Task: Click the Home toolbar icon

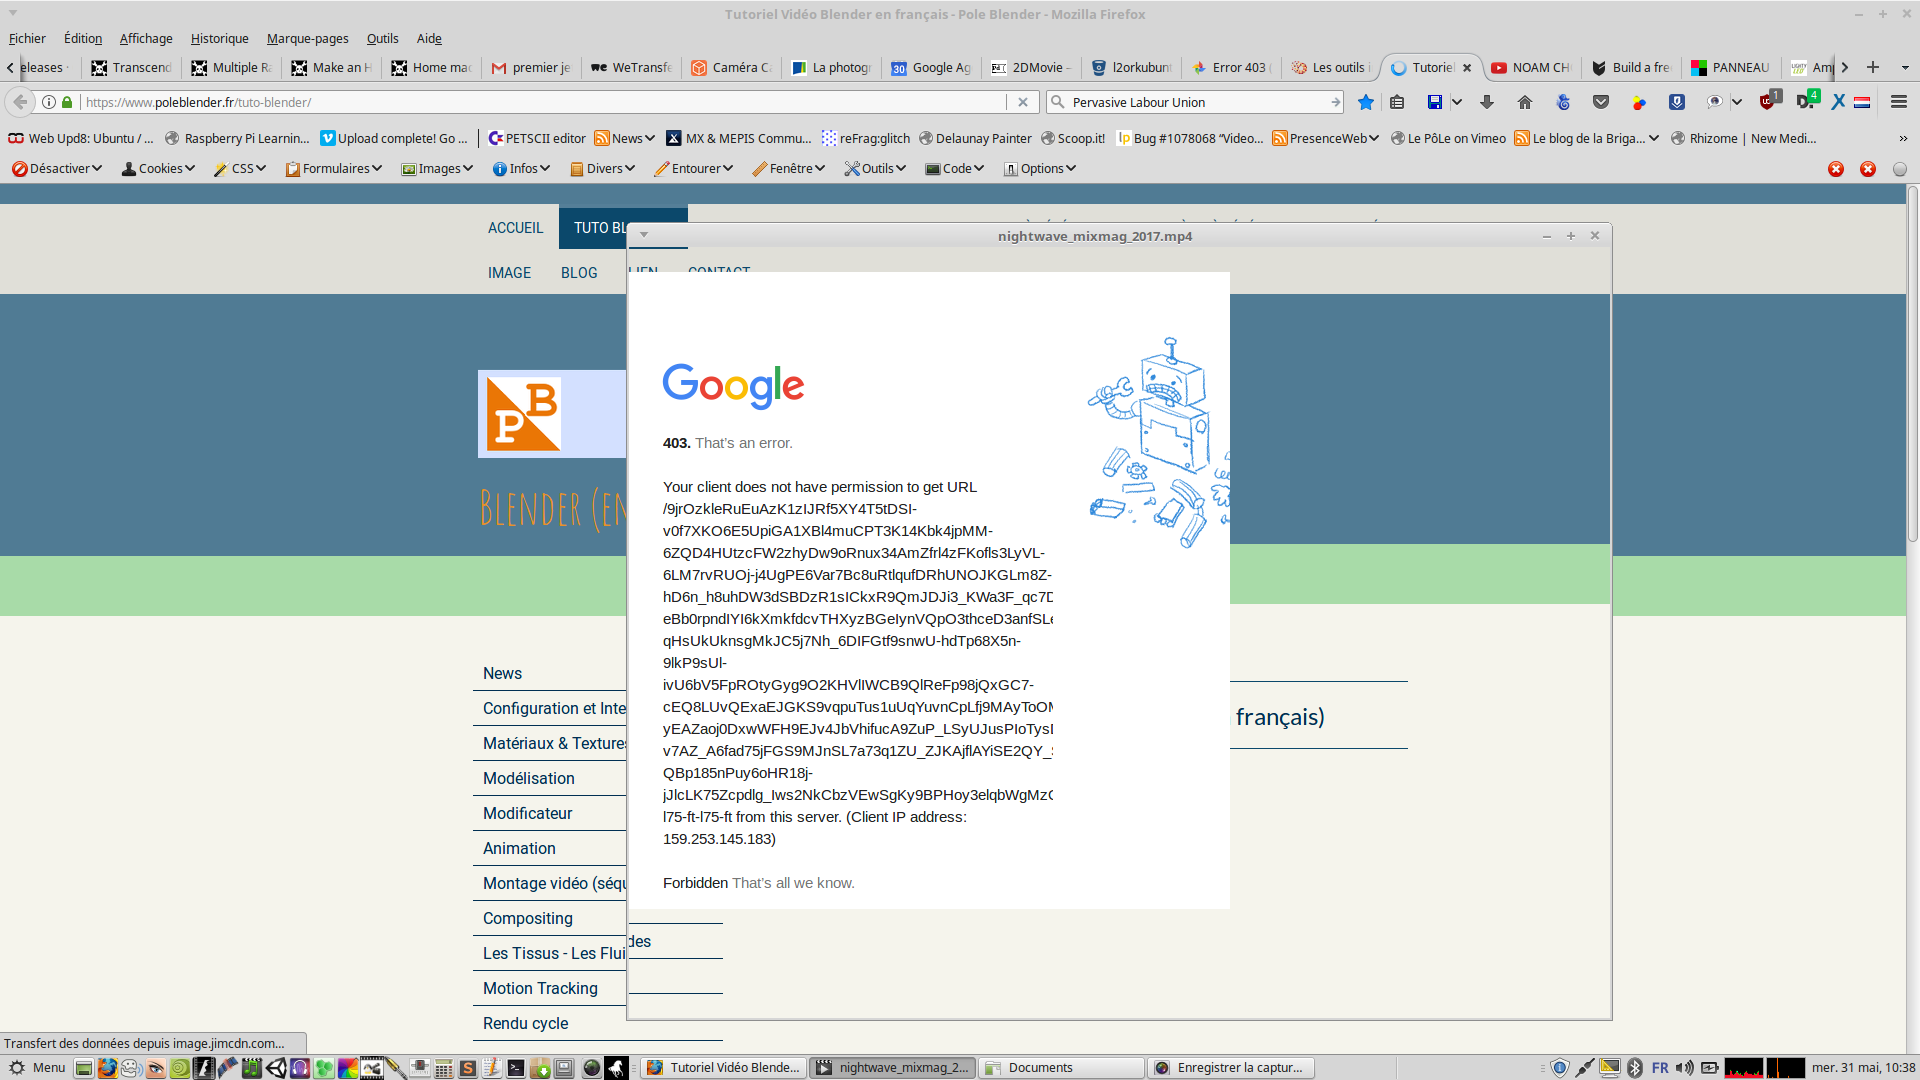Action: coord(1525,102)
